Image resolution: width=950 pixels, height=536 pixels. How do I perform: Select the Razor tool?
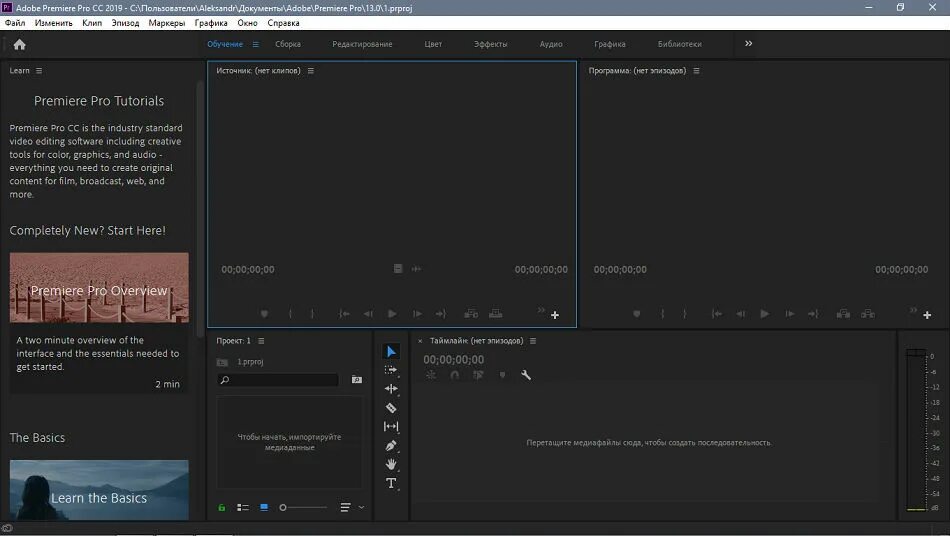coord(391,408)
